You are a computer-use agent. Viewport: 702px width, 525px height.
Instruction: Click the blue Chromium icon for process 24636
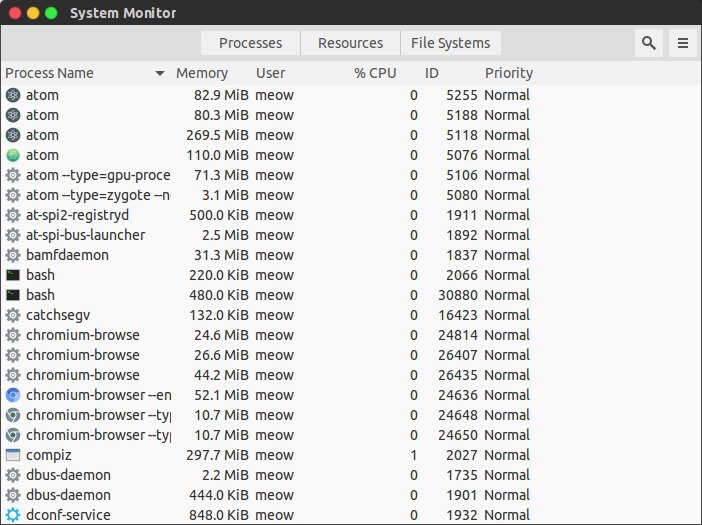tap(13, 395)
